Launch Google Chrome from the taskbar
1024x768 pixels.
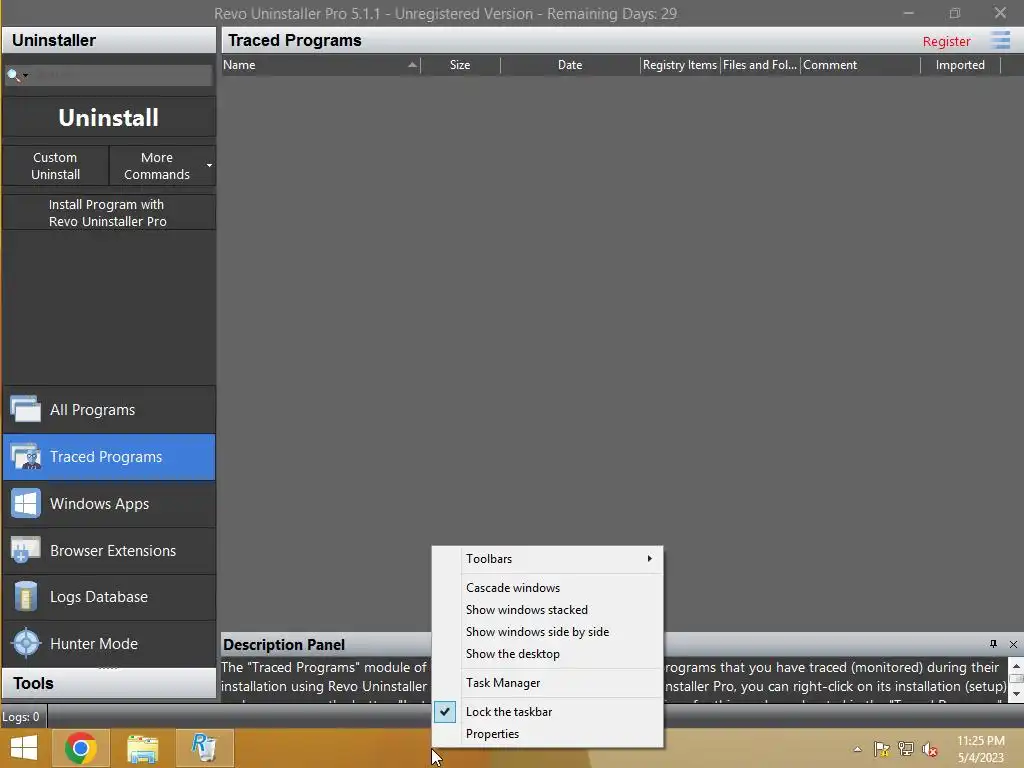tap(80, 748)
